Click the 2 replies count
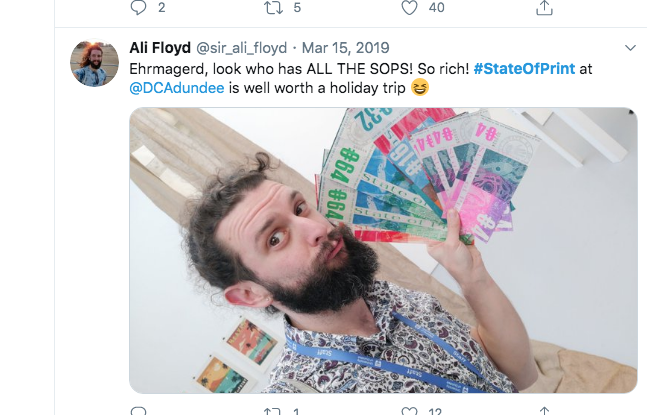 162,8
